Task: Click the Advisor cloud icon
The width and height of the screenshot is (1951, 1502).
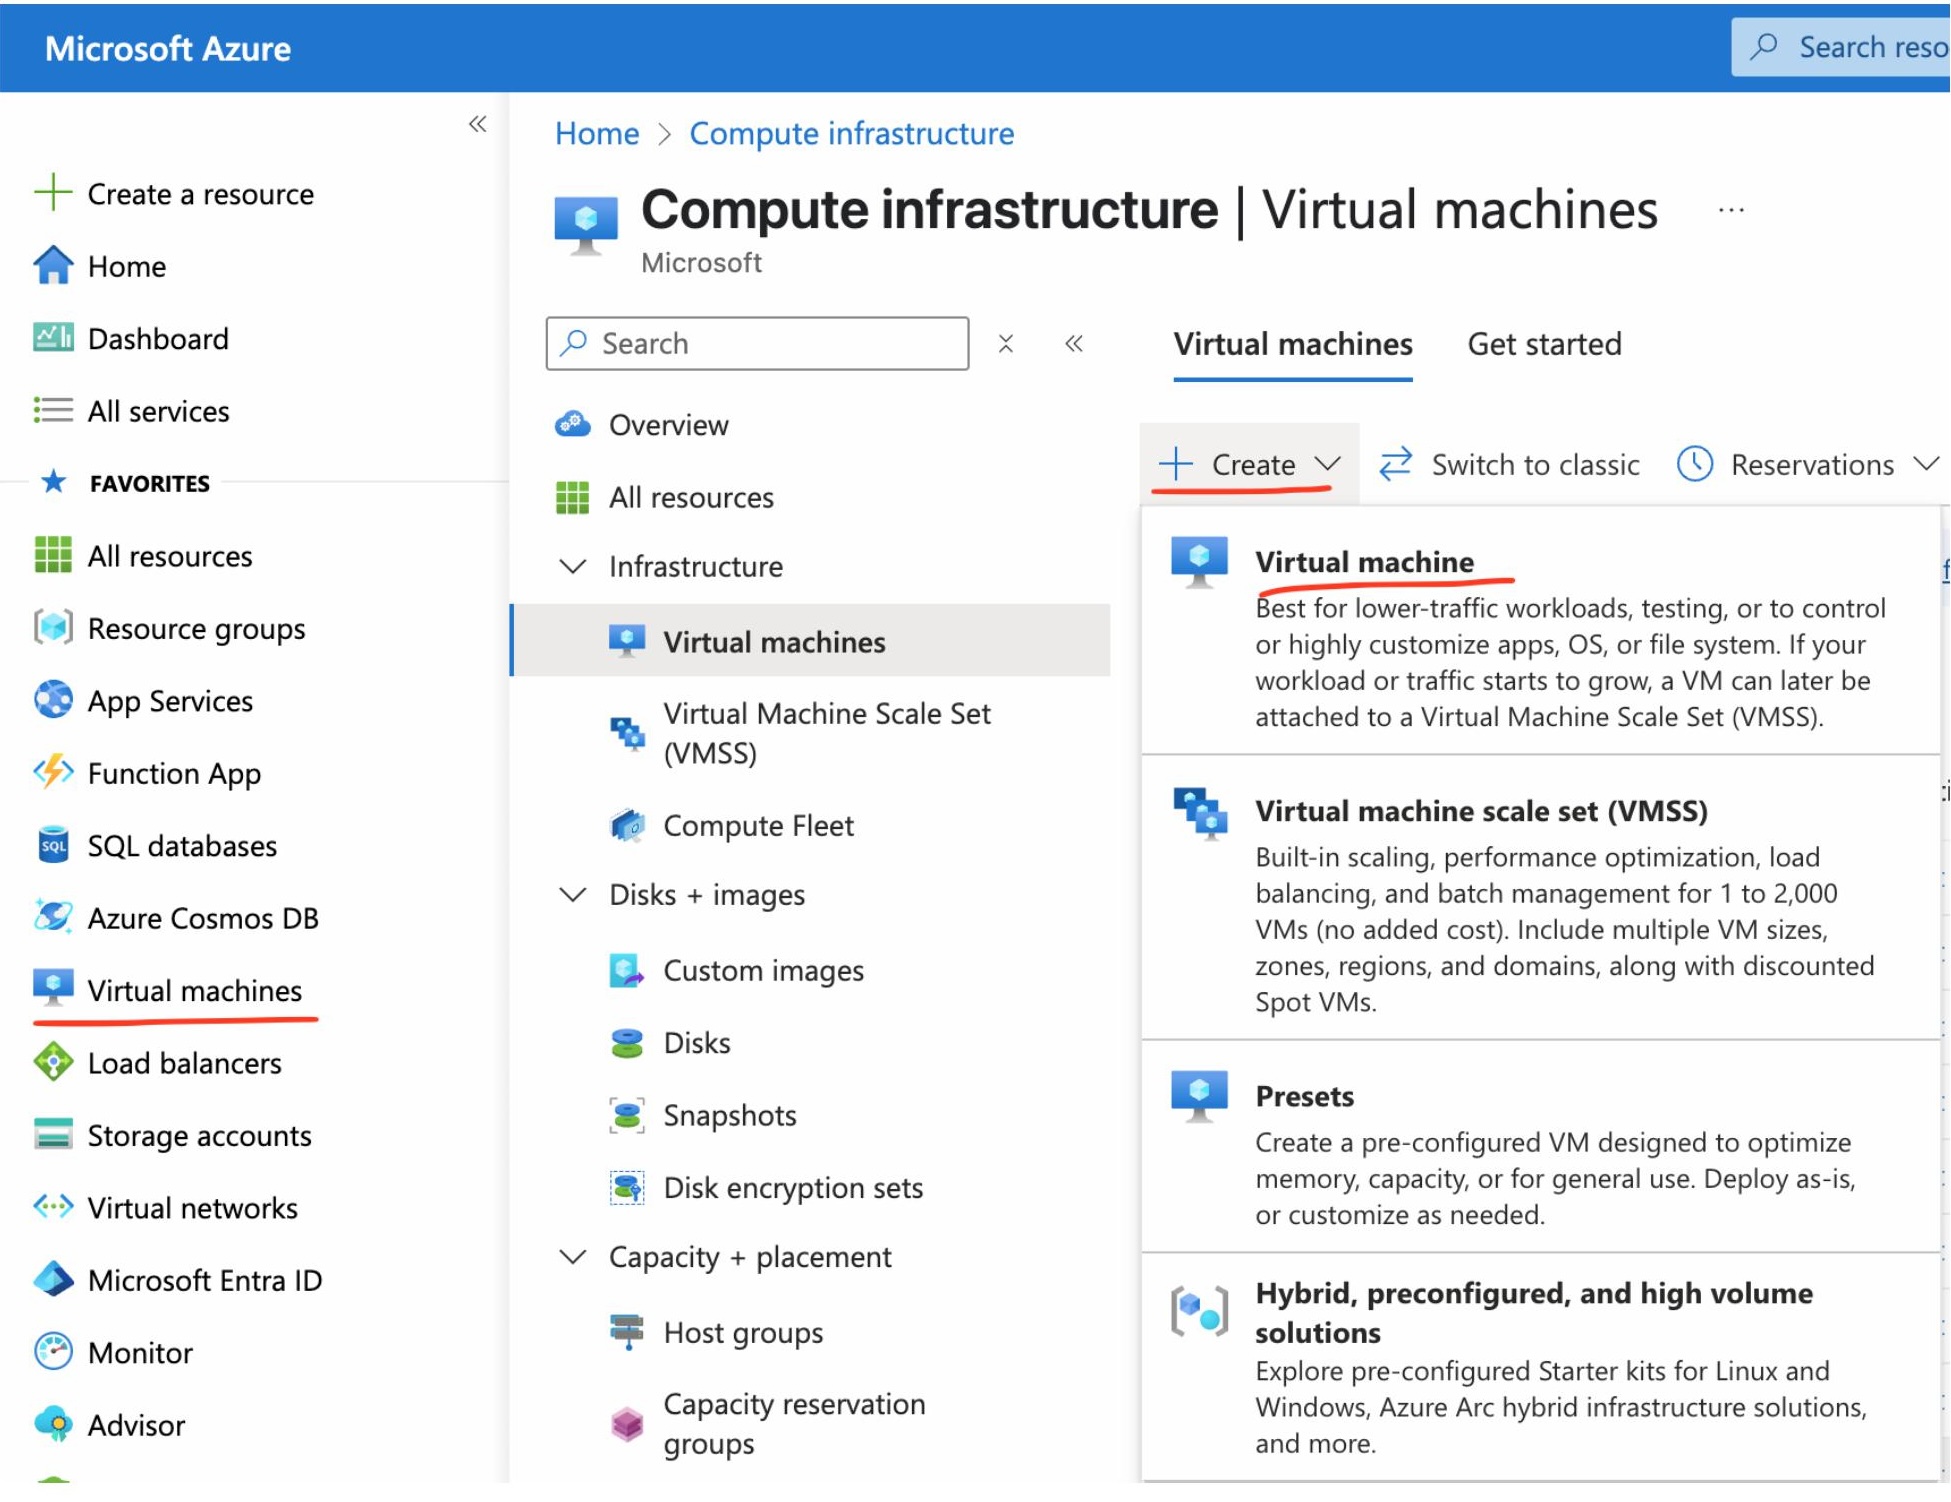Action: click(x=53, y=1424)
